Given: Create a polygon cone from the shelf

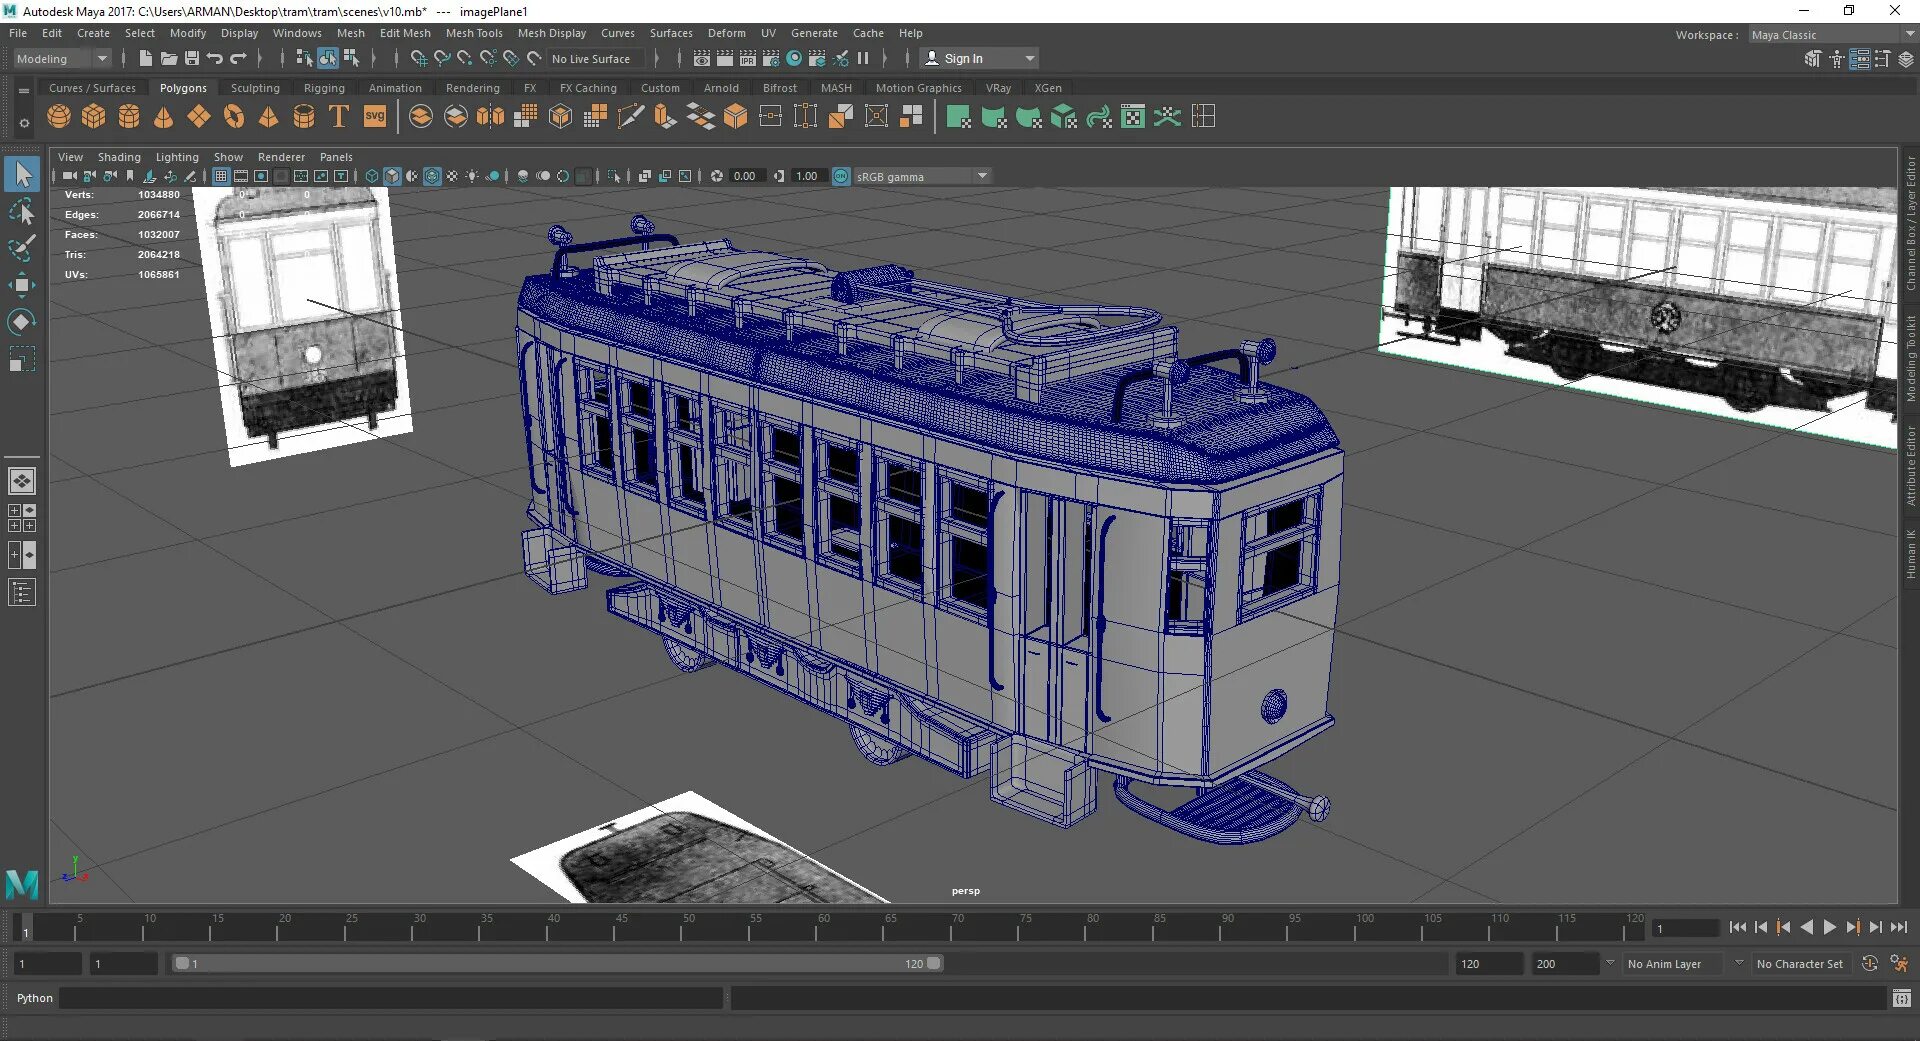Looking at the screenshot, I should click(164, 117).
